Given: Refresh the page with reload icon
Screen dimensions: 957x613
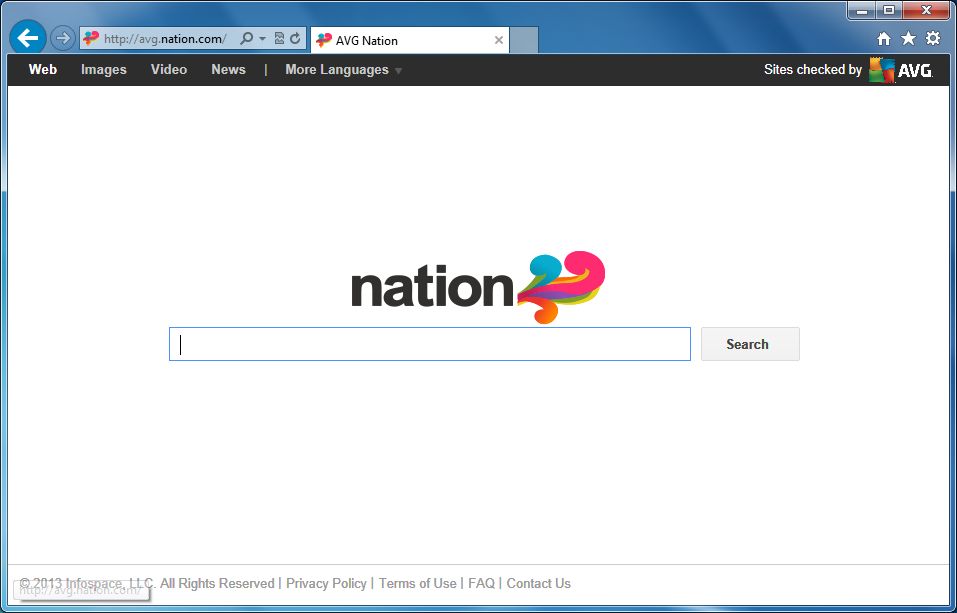Looking at the screenshot, I should (295, 38).
